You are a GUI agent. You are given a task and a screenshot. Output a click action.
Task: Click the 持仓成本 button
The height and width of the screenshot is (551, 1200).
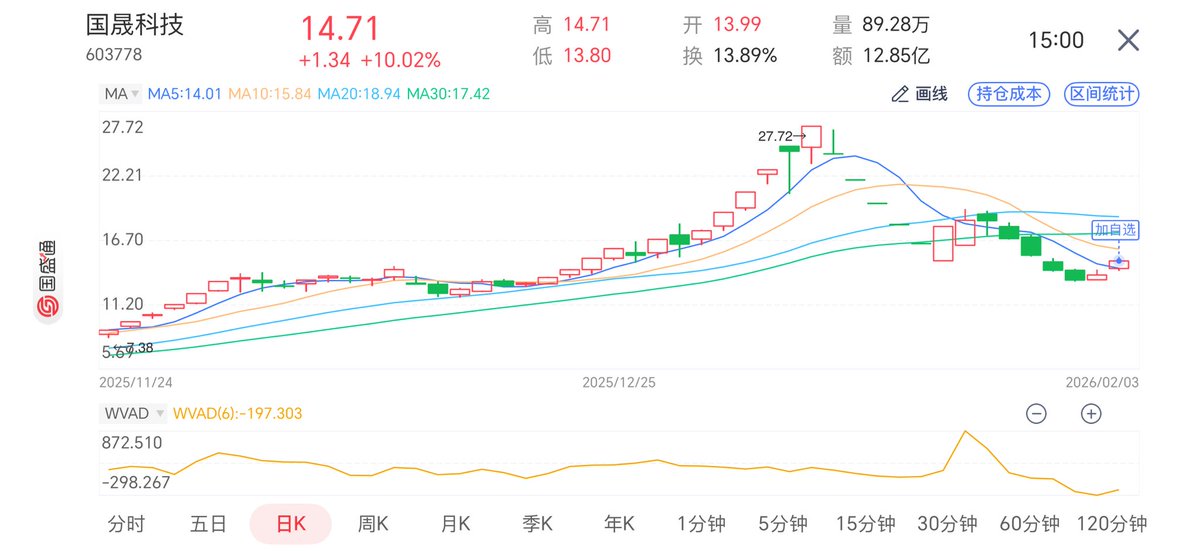click(1008, 94)
